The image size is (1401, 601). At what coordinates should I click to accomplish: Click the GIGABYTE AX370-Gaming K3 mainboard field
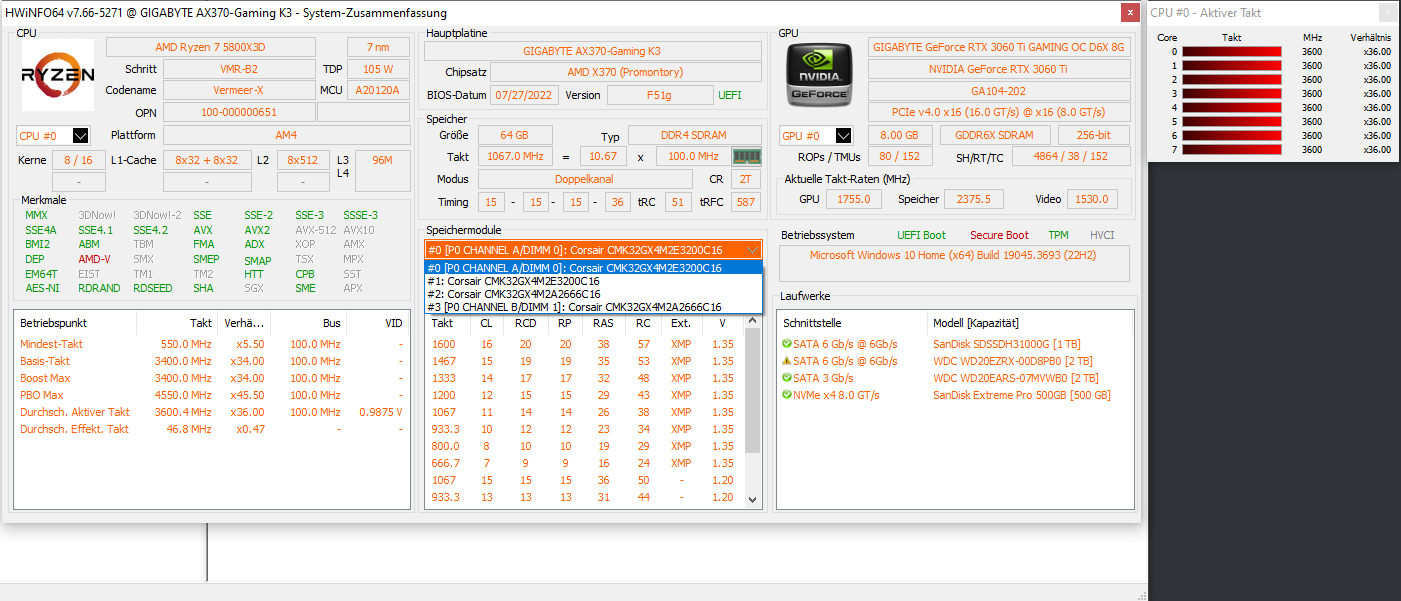click(591, 51)
